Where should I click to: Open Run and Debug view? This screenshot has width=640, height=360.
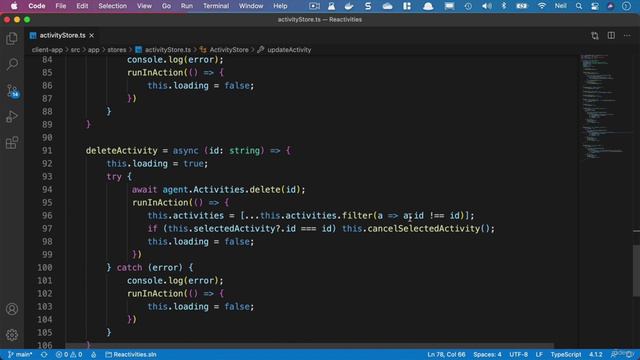point(12,117)
